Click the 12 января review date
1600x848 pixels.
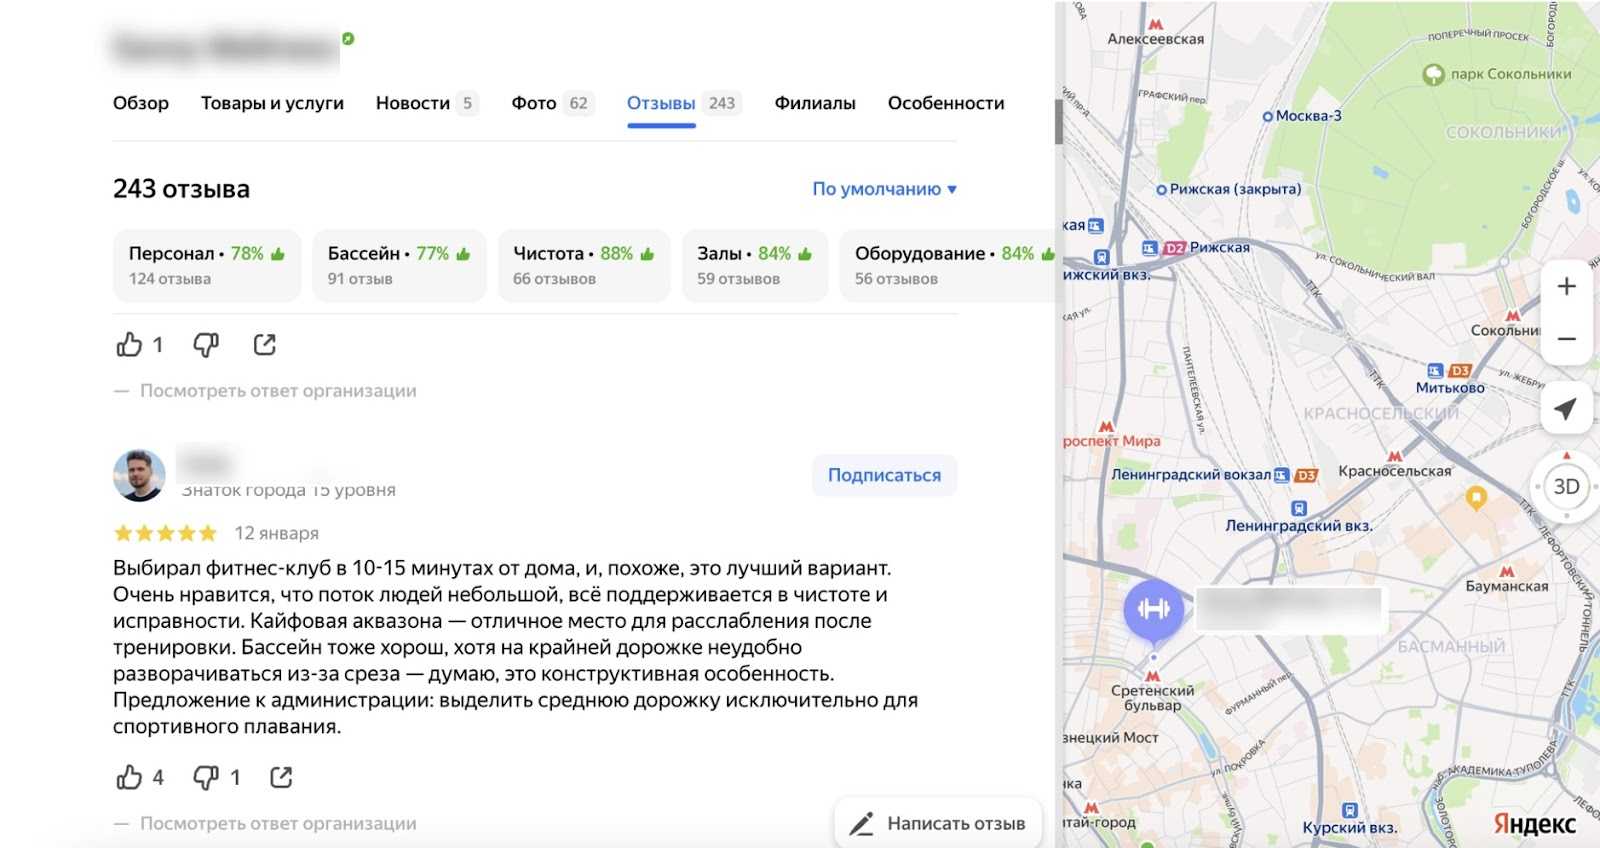276,533
